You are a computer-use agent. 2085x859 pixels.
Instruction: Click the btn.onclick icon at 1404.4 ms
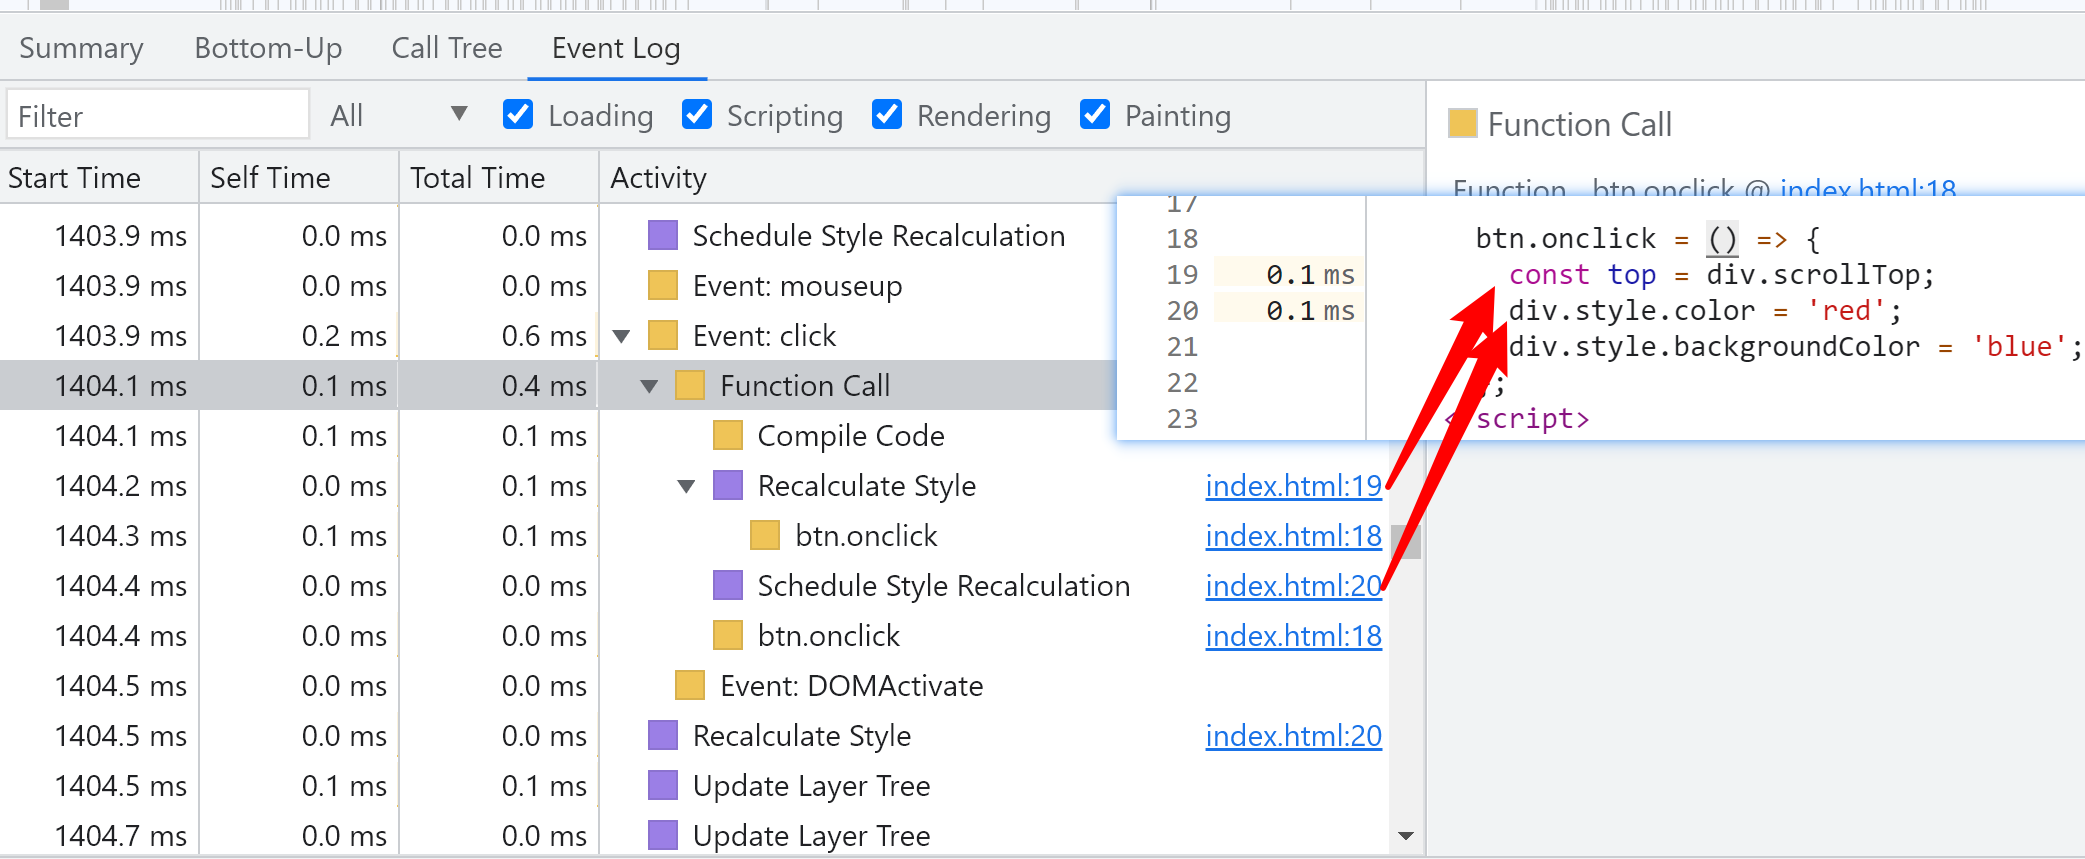tap(728, 636)
